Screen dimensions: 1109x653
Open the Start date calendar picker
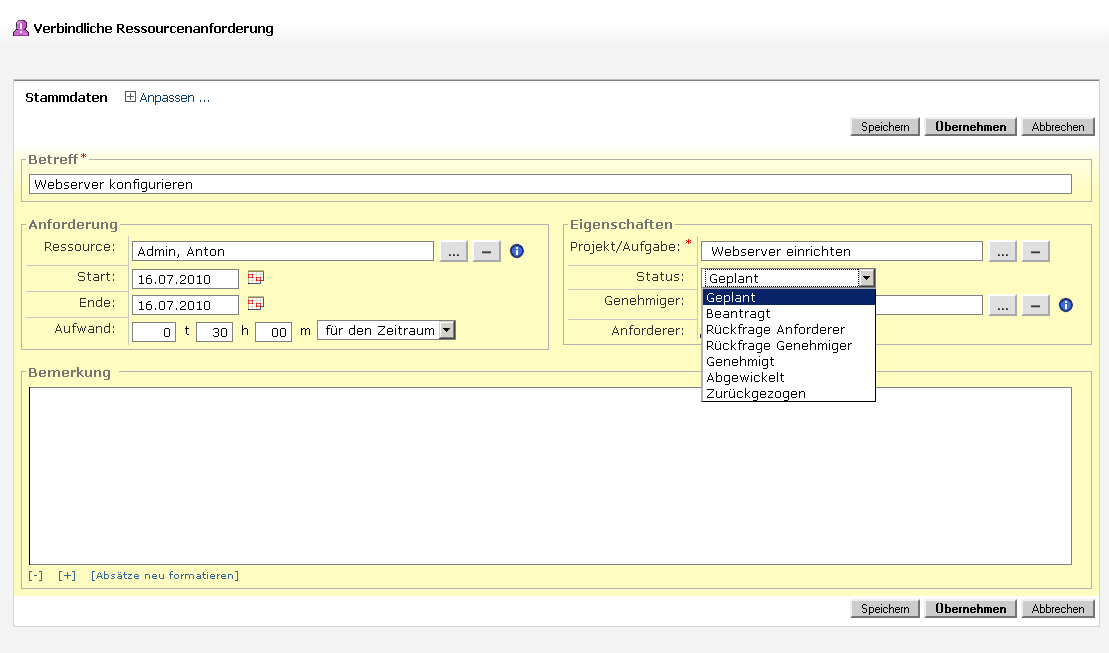pyautogui.click(x=255, y=277)
